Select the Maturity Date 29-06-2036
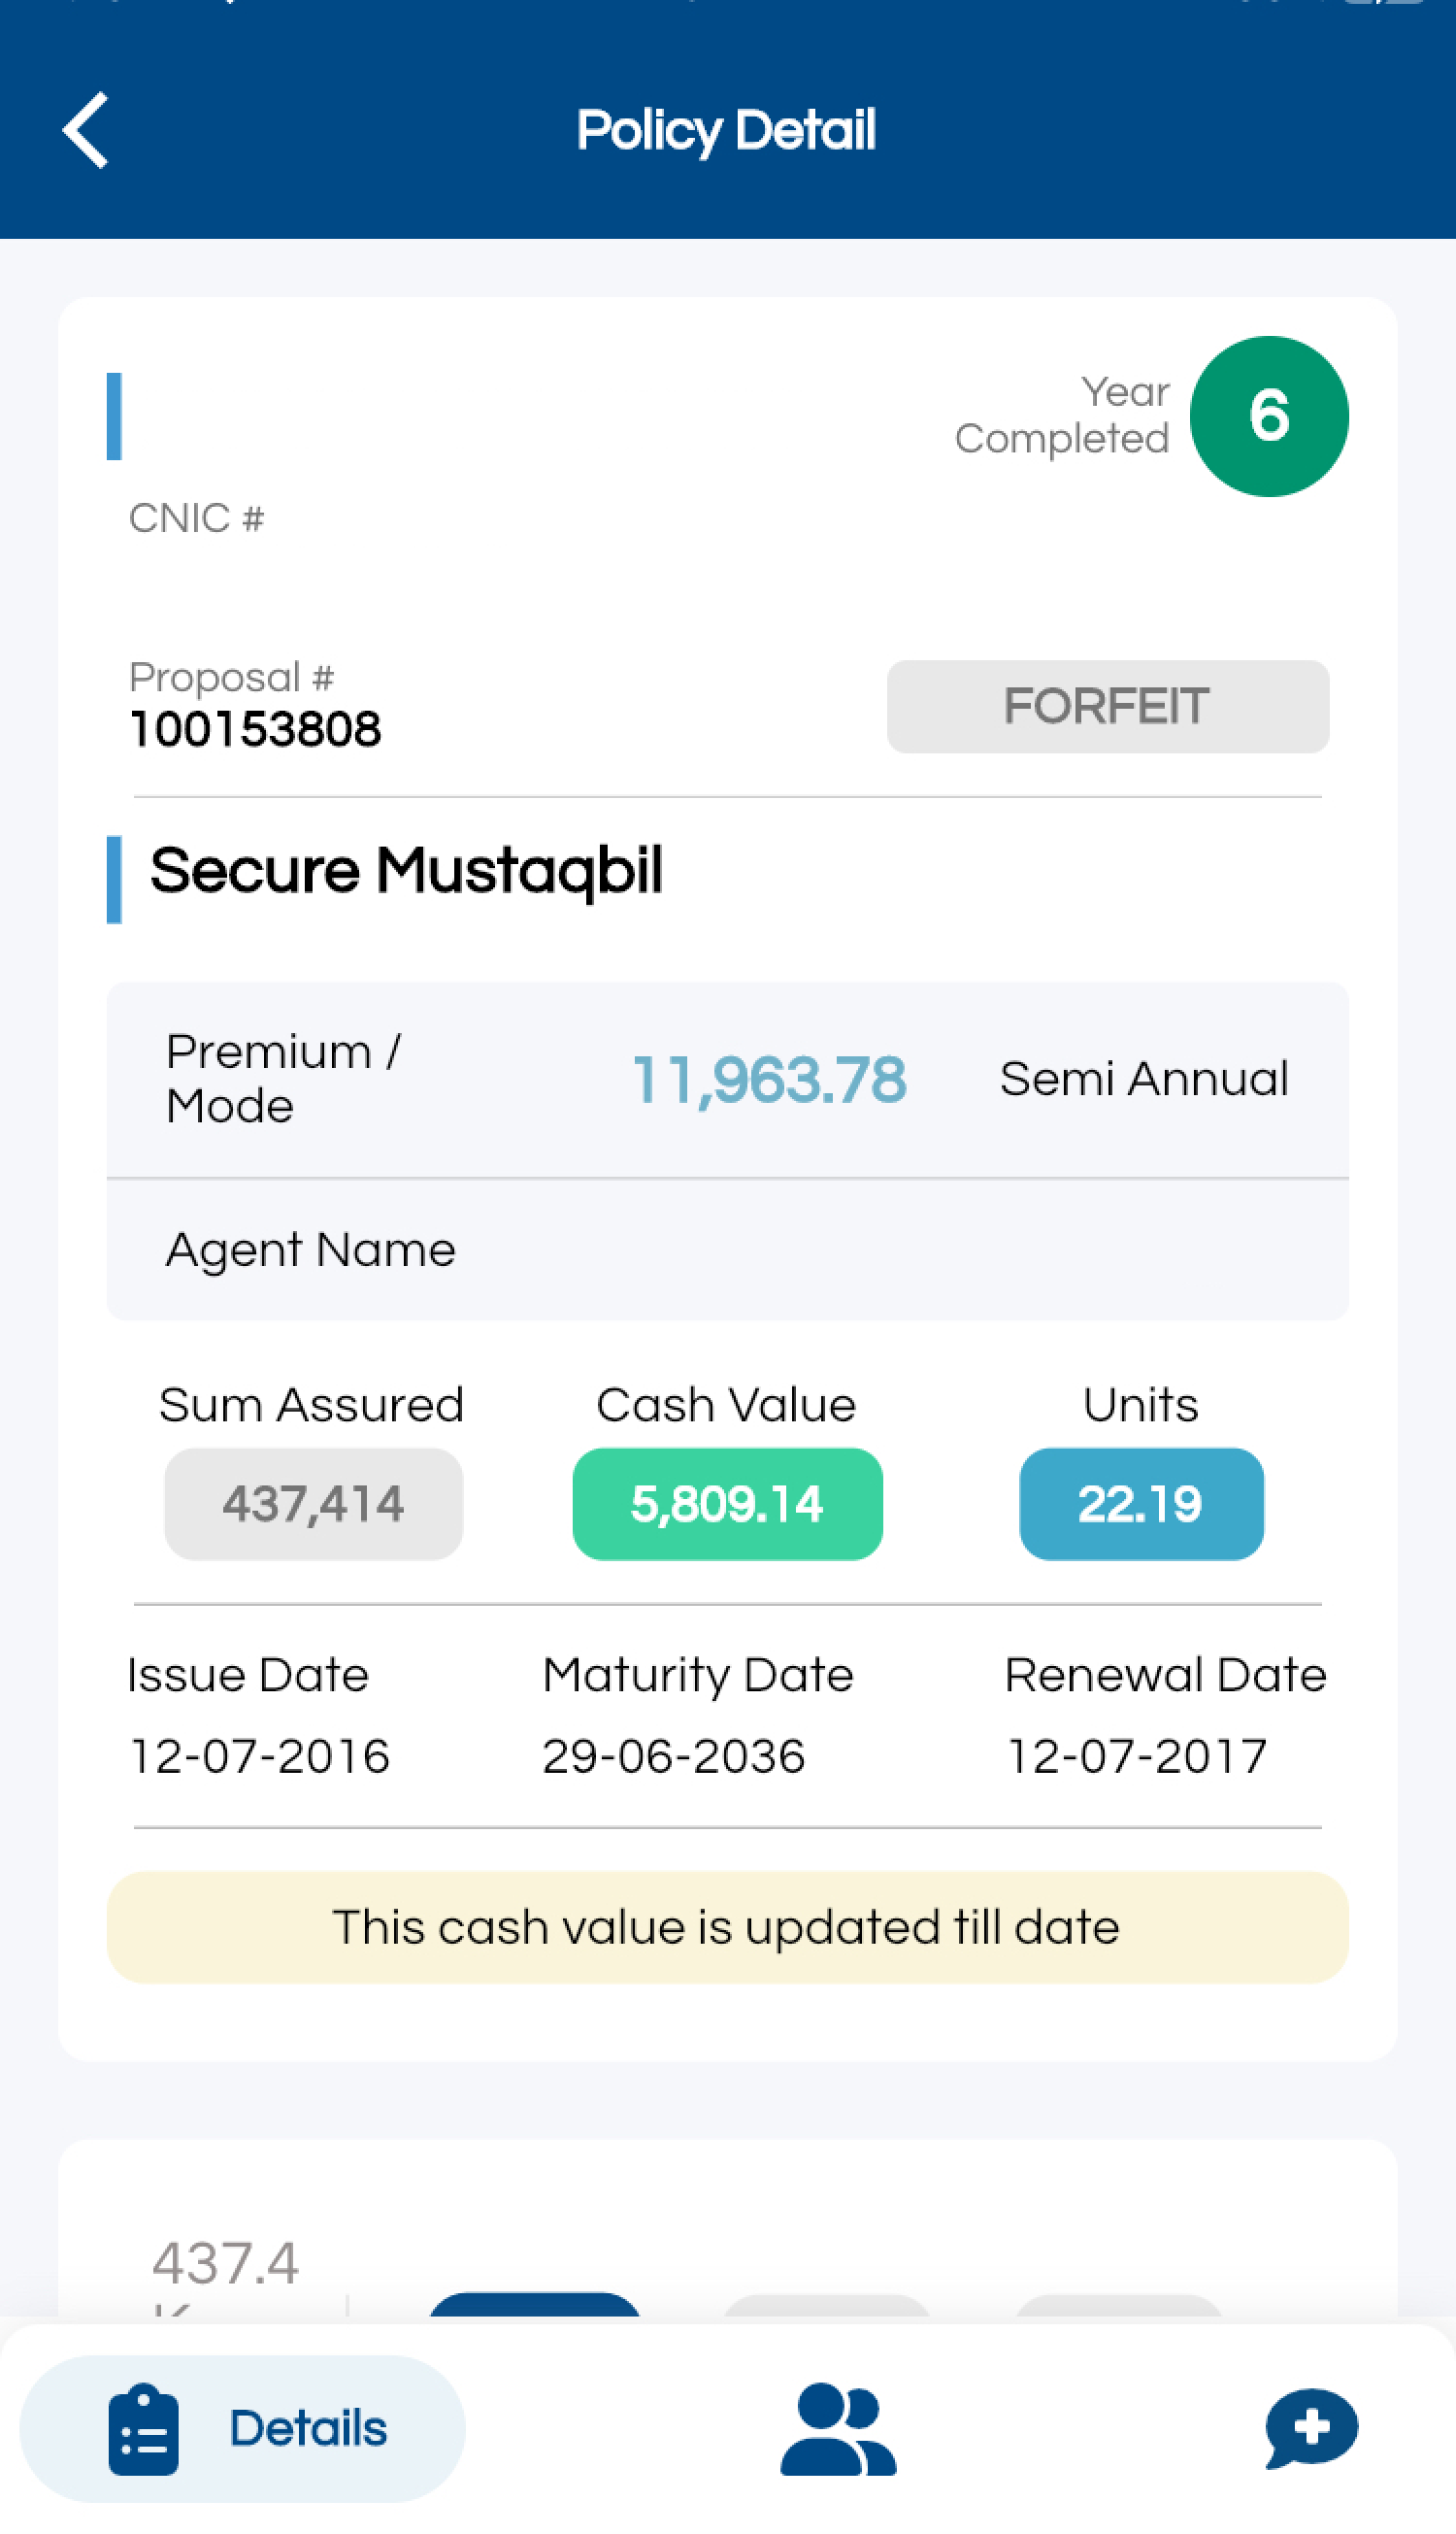This screenshot has height=2534, width=1456. (x=673, y=1756)
